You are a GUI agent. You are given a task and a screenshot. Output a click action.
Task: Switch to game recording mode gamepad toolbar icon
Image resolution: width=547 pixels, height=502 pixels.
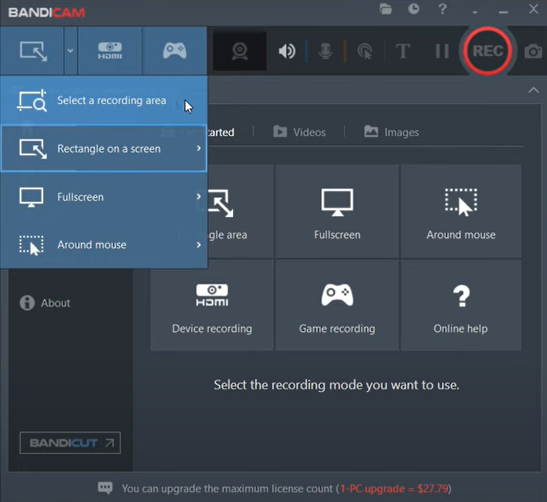(174, 51)
